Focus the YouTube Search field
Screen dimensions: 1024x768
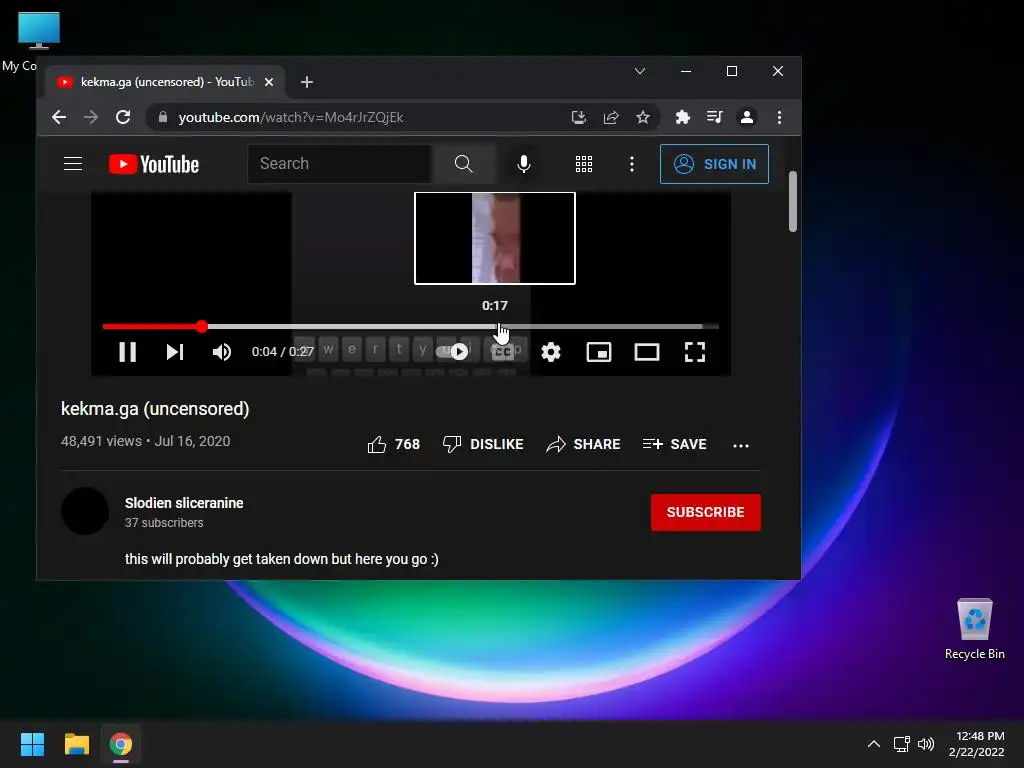click(340, 164)
